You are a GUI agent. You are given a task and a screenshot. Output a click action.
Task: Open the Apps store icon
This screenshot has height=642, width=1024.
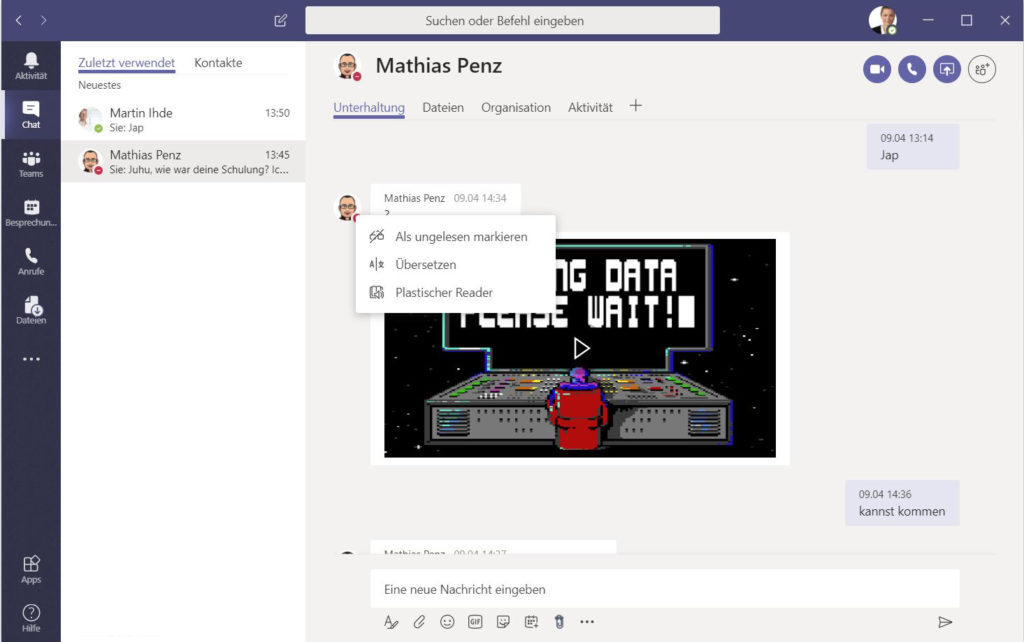coord(31,569)
